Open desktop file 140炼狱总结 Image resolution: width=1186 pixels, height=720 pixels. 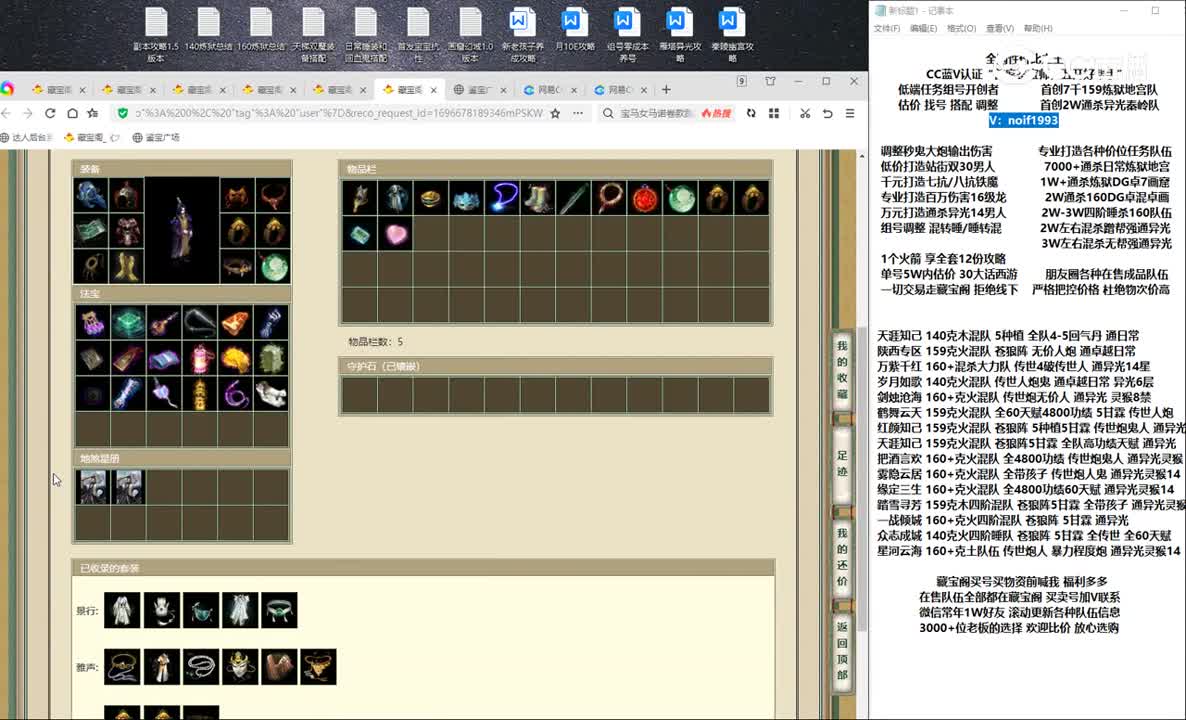pyautogui.click(x=209, y=30)
